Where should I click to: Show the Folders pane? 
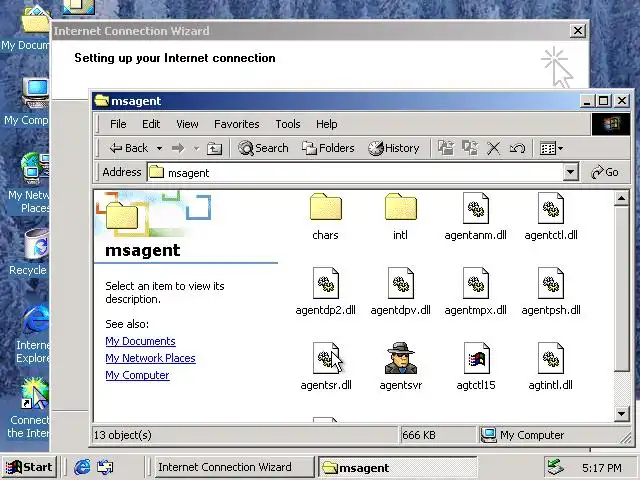tap(328, 148)
